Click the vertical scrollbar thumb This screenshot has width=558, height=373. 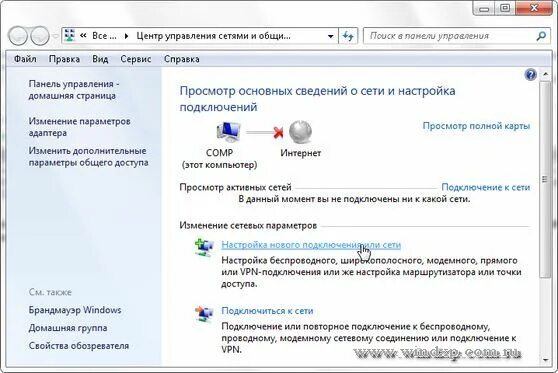tap(545, 179)
